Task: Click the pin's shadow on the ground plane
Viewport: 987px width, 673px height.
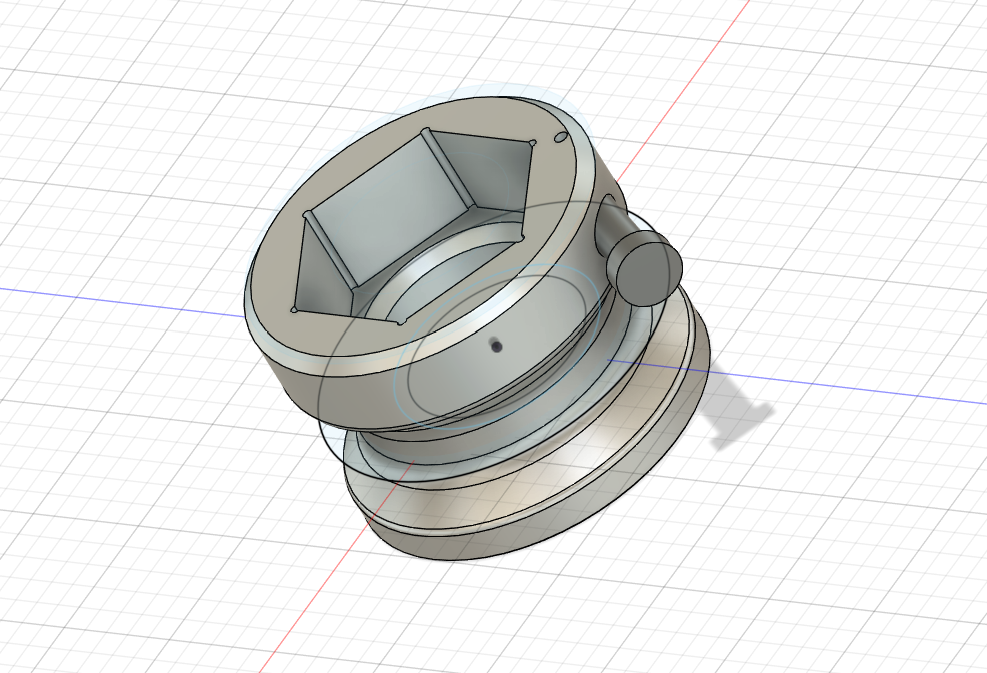Action: (738, 418)
